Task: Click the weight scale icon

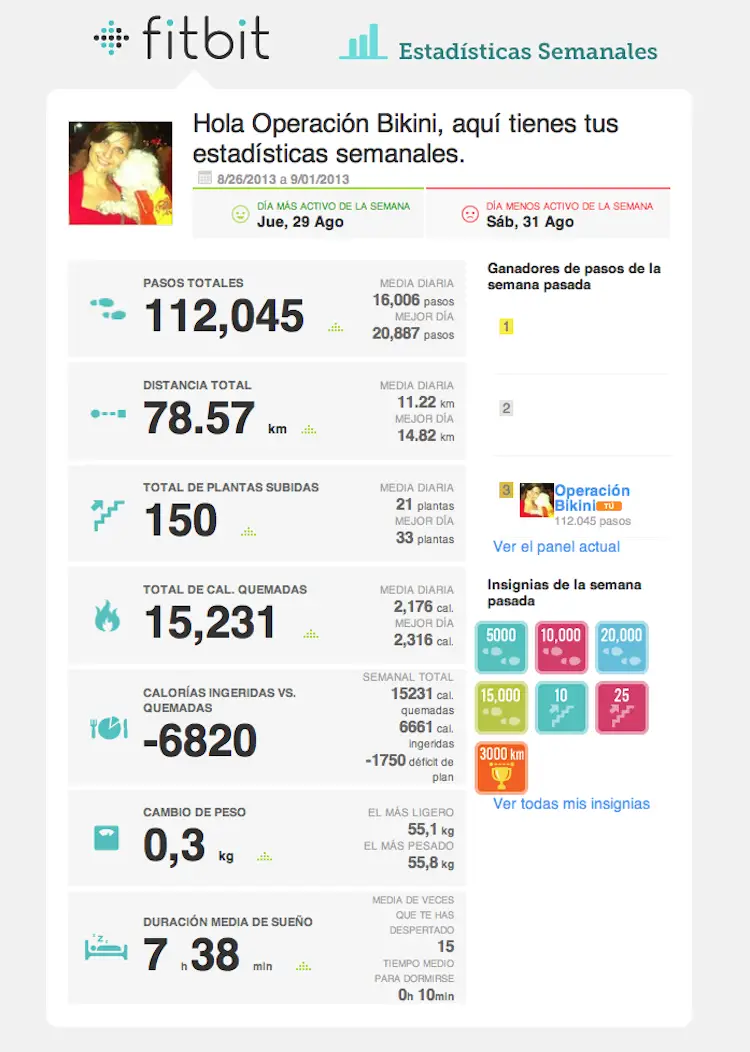Action: tap(107, 838)
